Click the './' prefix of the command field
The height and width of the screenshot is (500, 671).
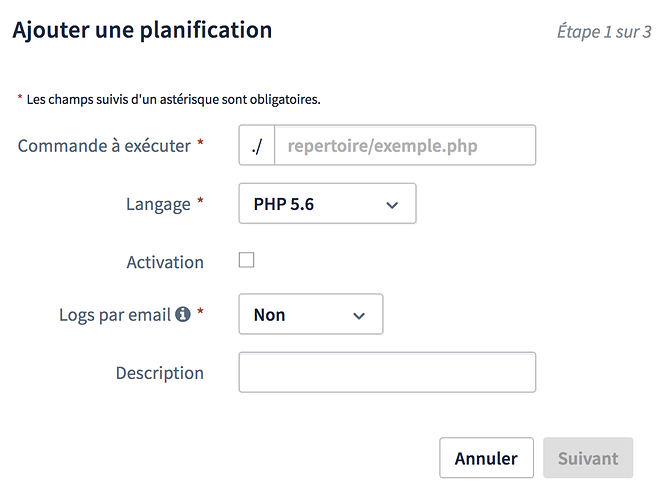coord(257,146)
